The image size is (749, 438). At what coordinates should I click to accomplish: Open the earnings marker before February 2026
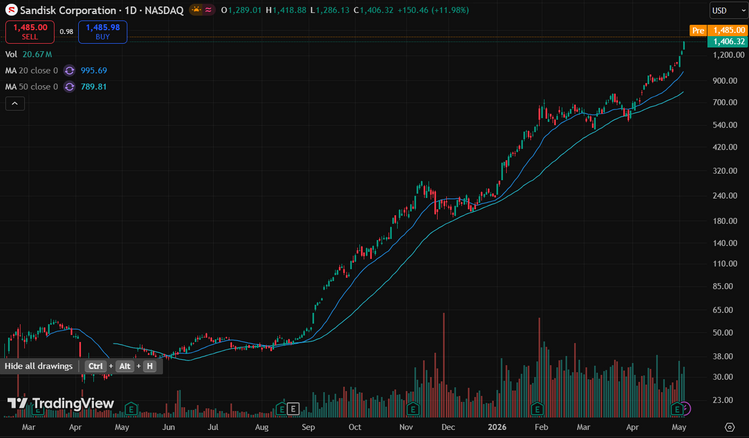click(537, 409)
